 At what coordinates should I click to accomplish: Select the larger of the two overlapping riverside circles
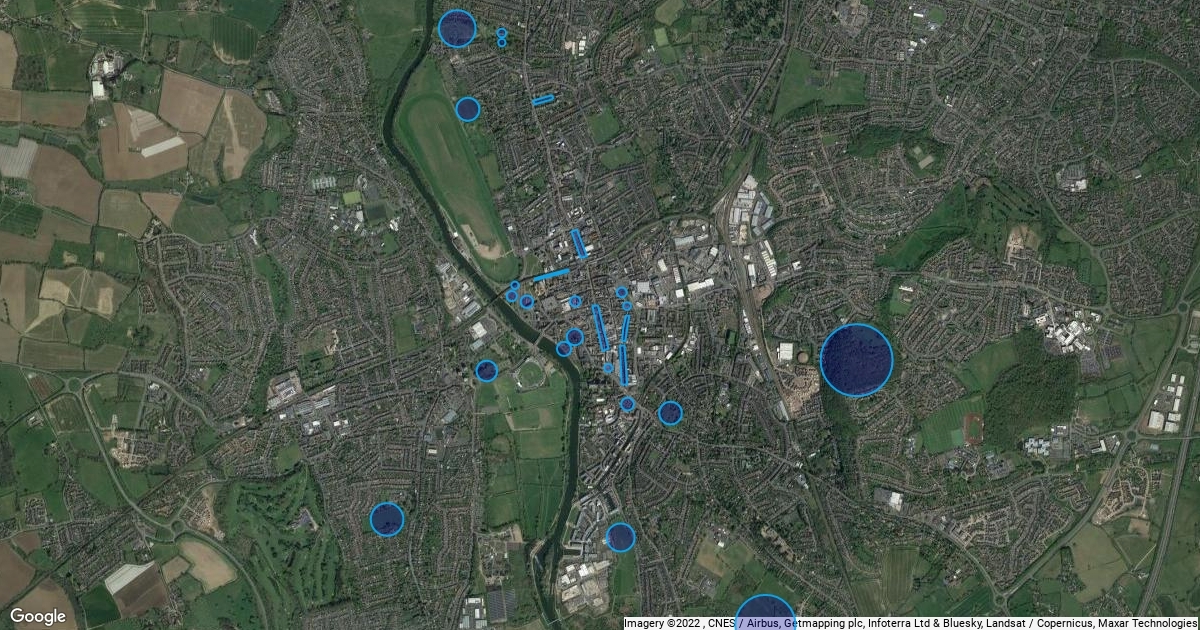pos(575,337)
